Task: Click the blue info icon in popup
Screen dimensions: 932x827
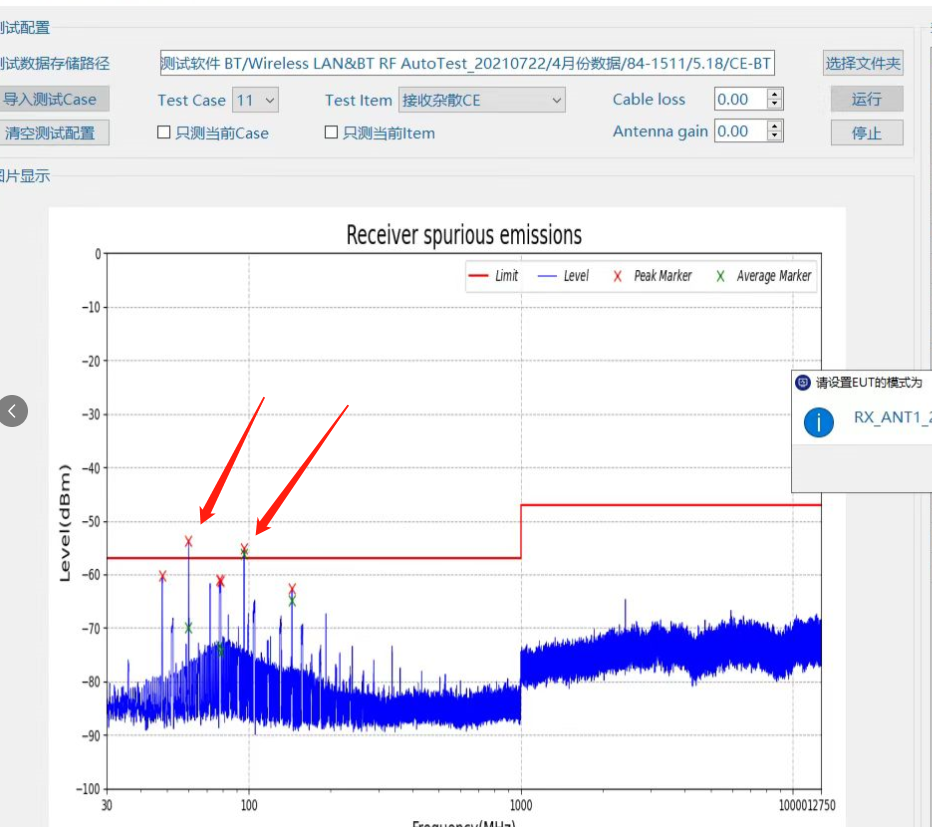Action: [818, 422]
